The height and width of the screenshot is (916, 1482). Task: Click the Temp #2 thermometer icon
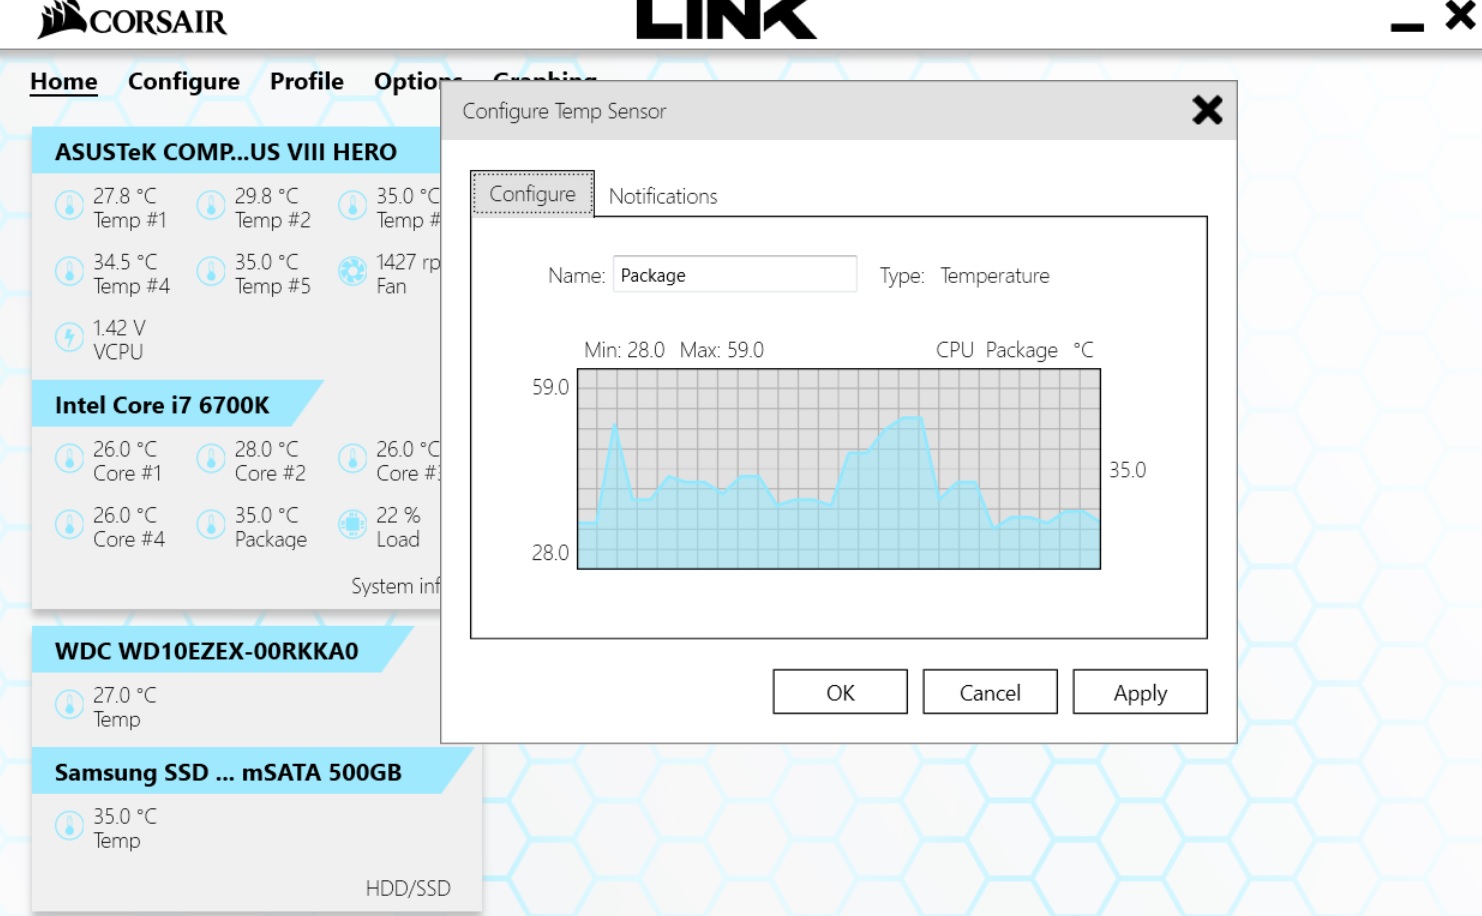point(211,205)
